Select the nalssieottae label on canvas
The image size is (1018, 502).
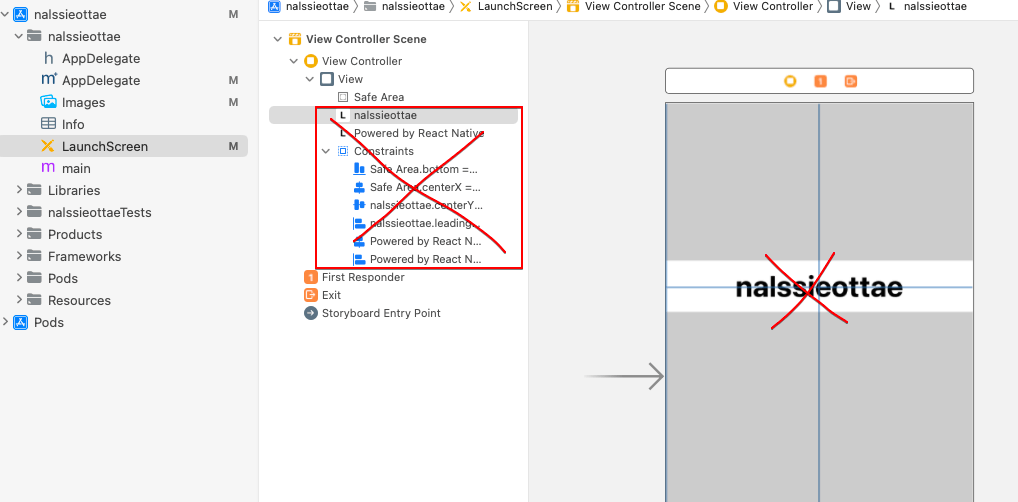pos(819,287)
